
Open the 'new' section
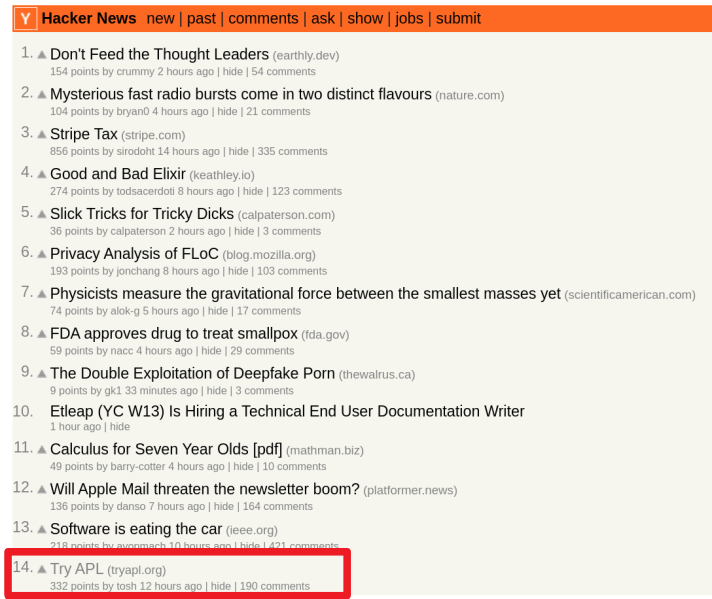point(160,19)
